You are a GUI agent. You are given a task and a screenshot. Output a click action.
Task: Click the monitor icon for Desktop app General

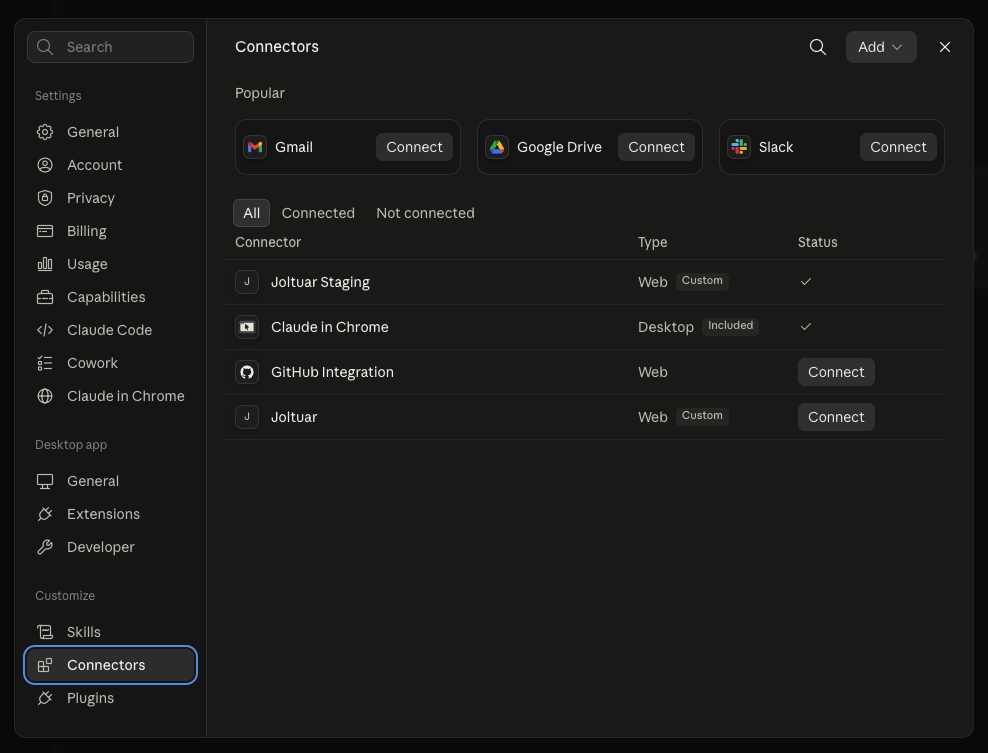(x=45, y=481)
